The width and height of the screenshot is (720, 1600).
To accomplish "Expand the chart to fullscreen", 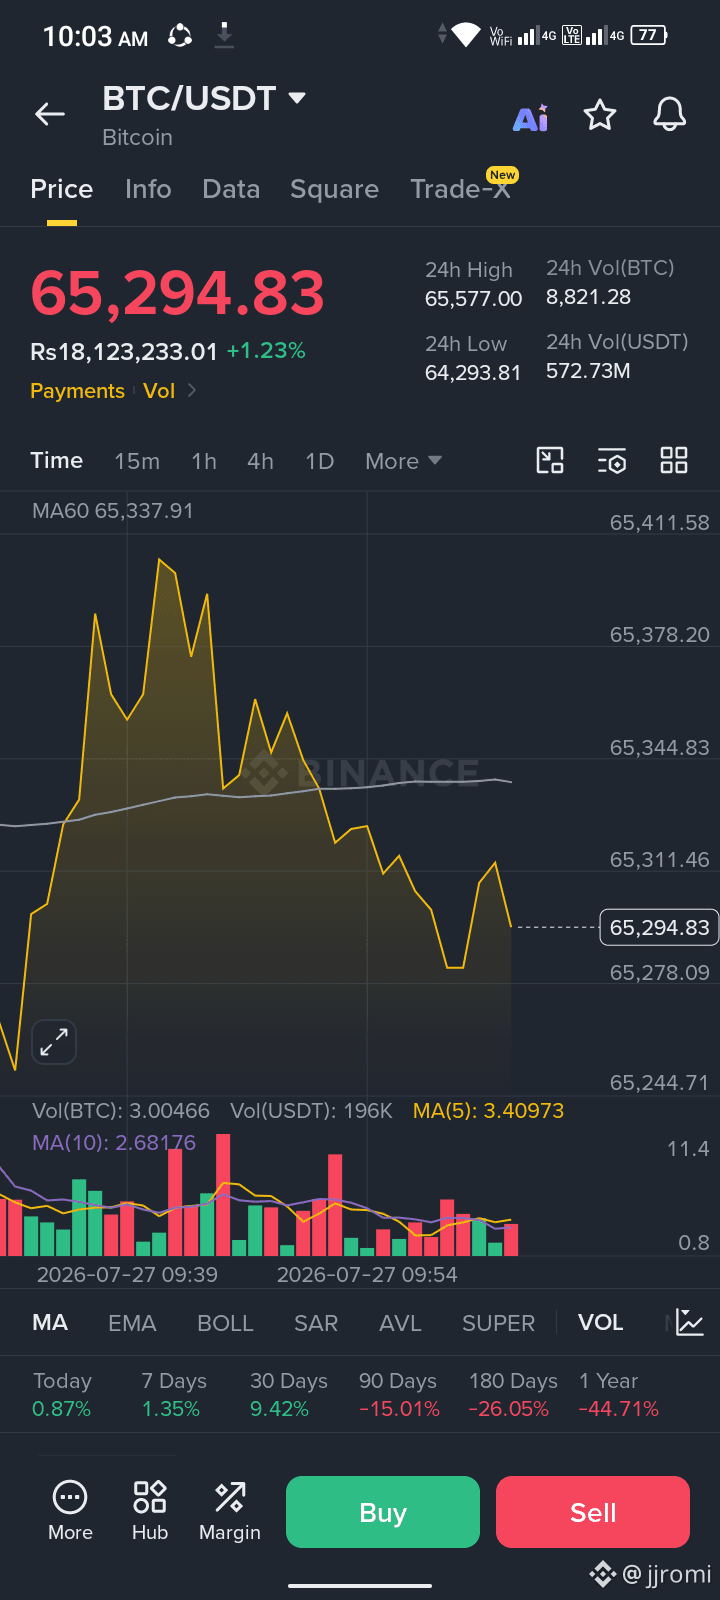I will (x=54, y=1042).
